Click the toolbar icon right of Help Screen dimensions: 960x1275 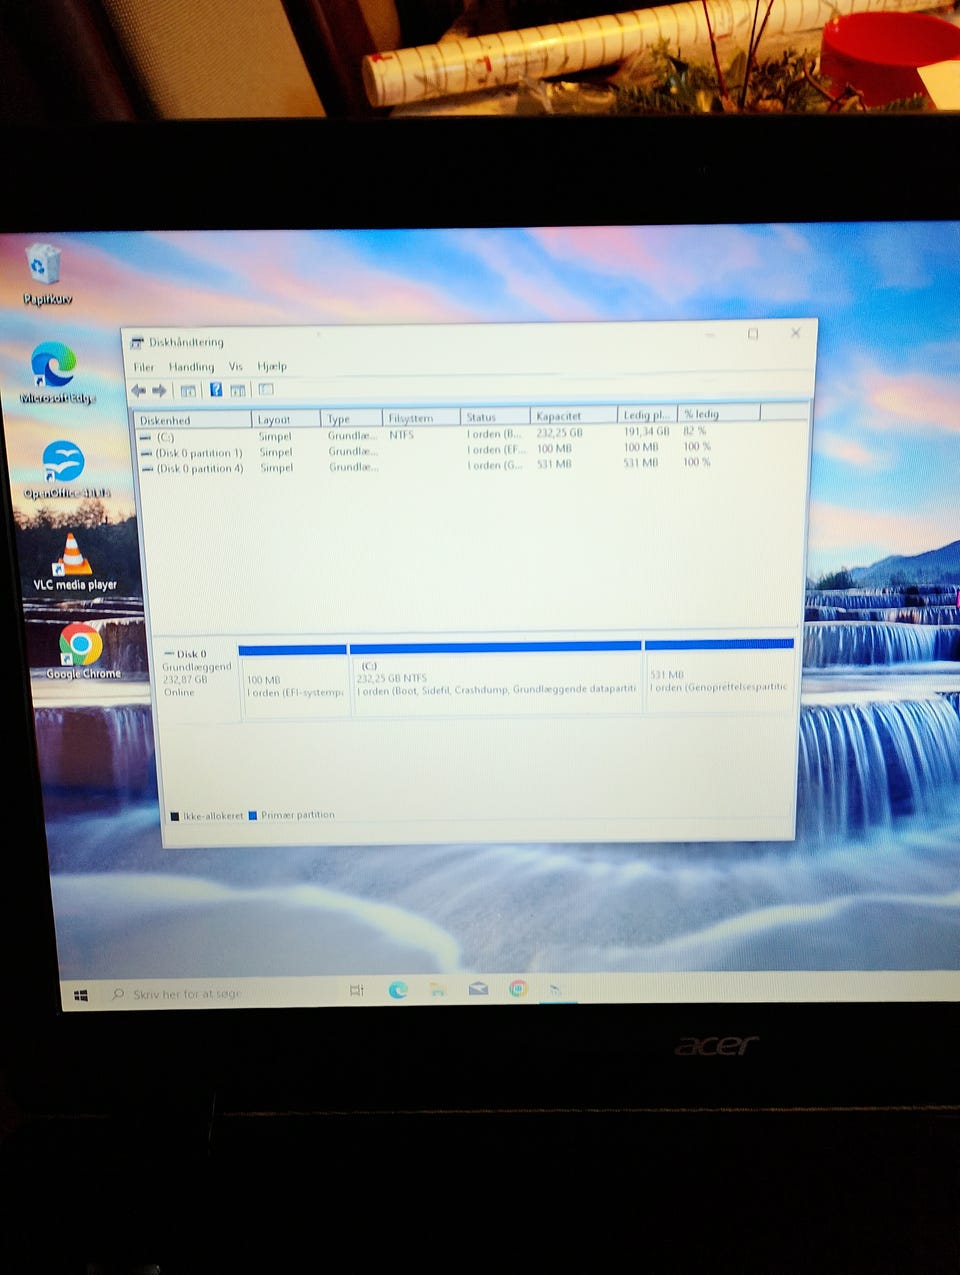point(238,390)
